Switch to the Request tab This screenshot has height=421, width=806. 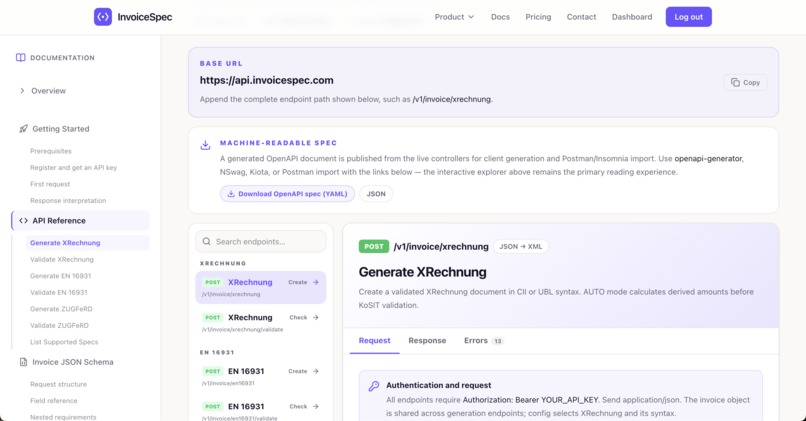374,341
